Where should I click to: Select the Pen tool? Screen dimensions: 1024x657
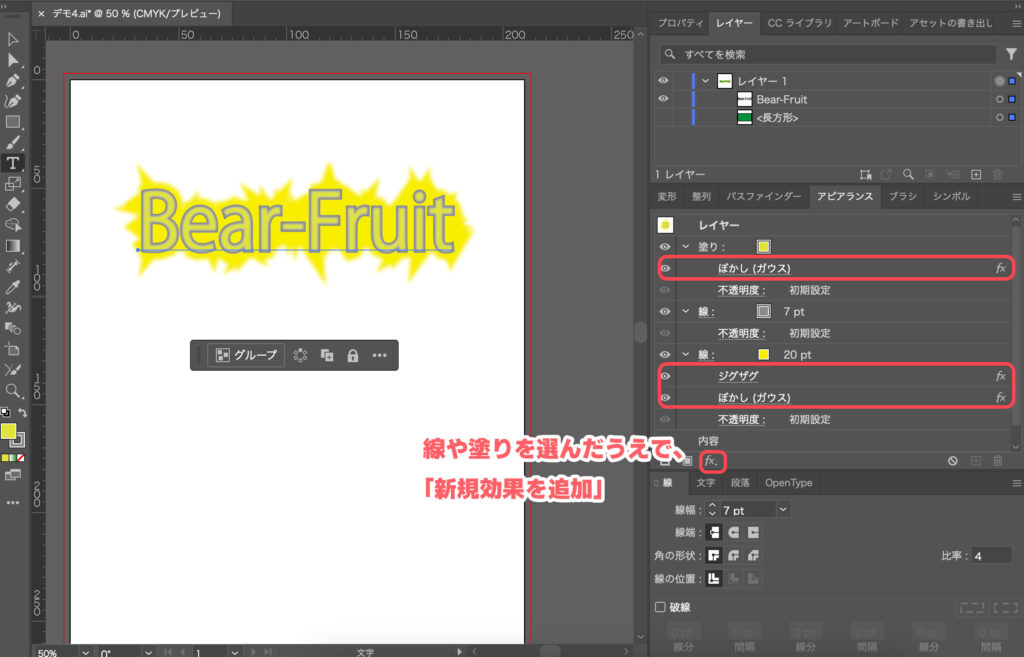[13, 81]
